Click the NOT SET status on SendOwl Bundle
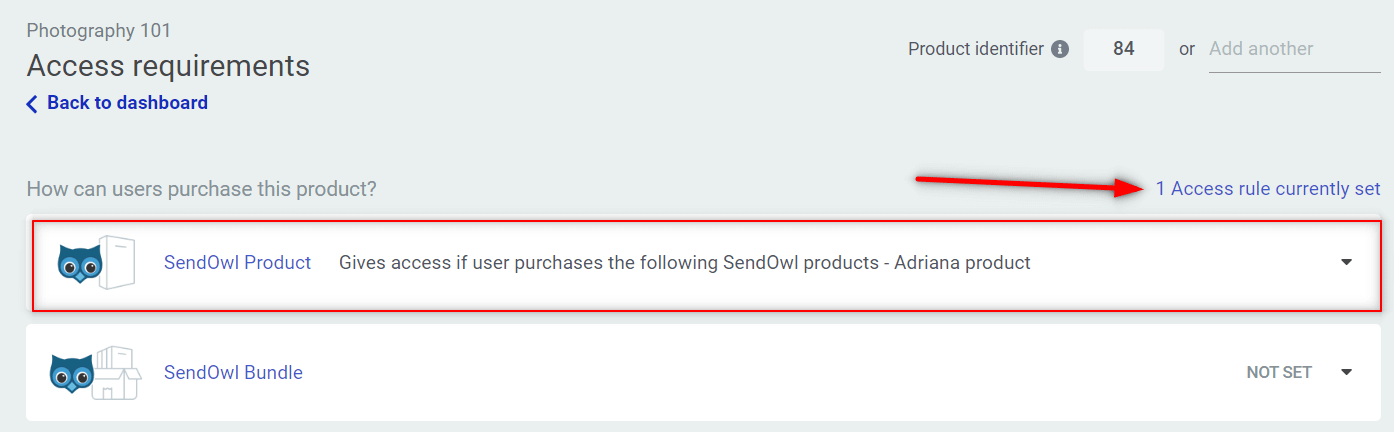This screenshot has width=1394, height=432. [x=1278, y=373]
